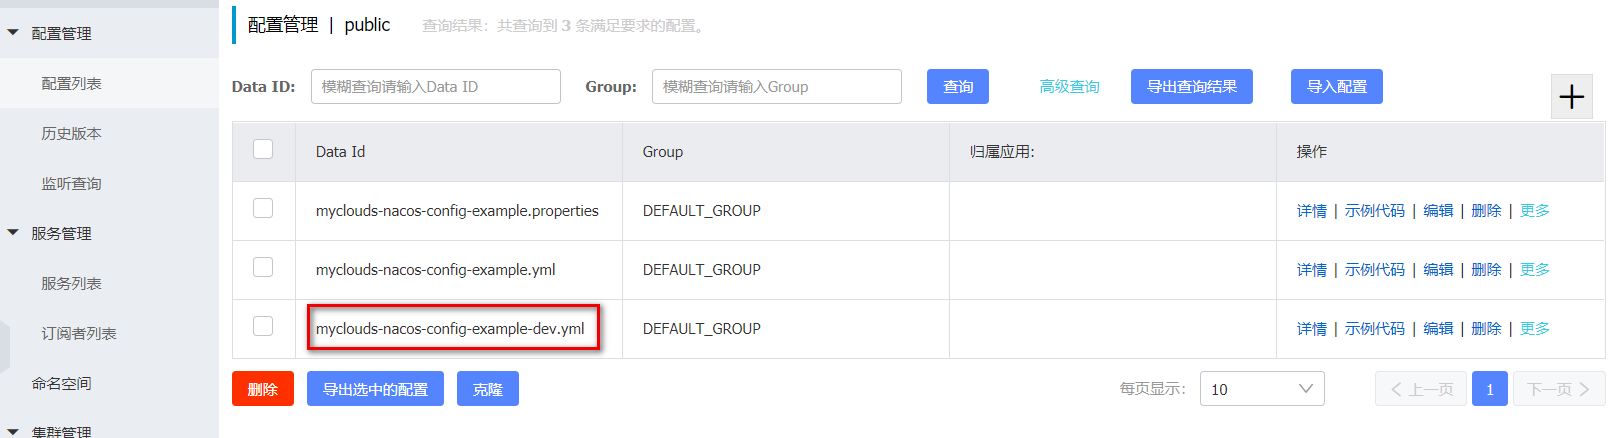
Task: Toggle the select-all checkbox in table header
Action: 263,149
